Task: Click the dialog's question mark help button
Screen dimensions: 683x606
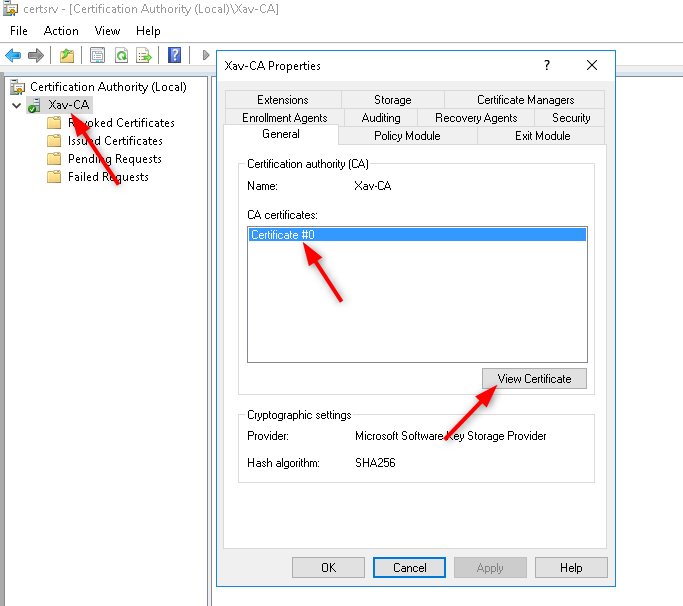Action: [x=547, y=65]
